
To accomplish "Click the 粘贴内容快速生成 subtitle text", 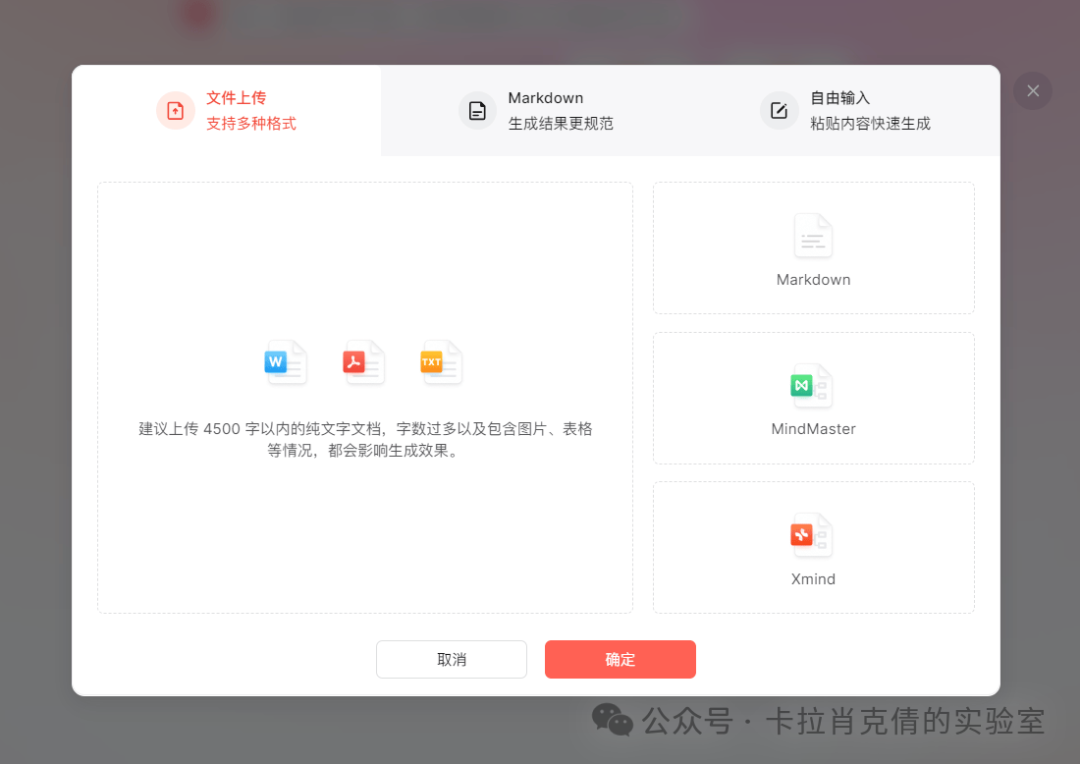I will (870, 124).
